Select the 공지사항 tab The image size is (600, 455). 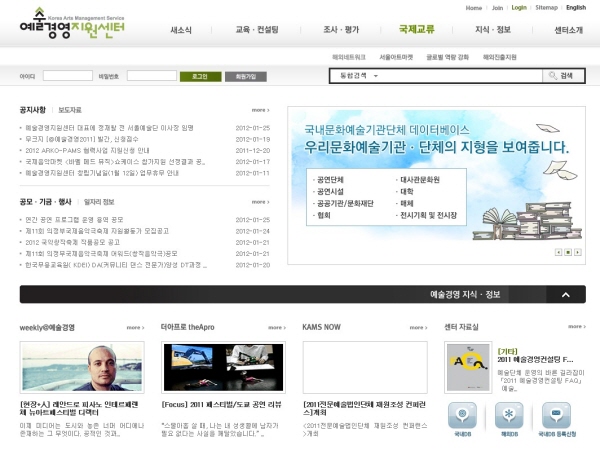33,110
